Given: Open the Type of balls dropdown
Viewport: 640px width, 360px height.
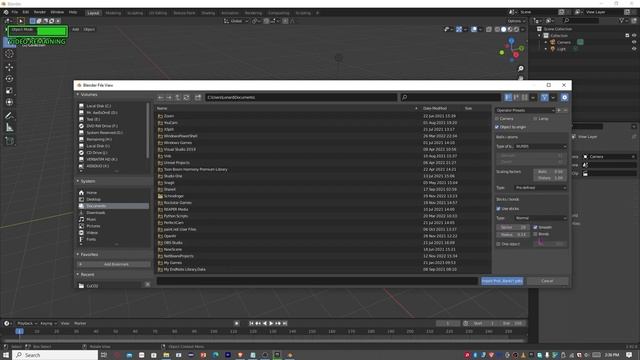Looking at the screenshot, I should 541,146.
